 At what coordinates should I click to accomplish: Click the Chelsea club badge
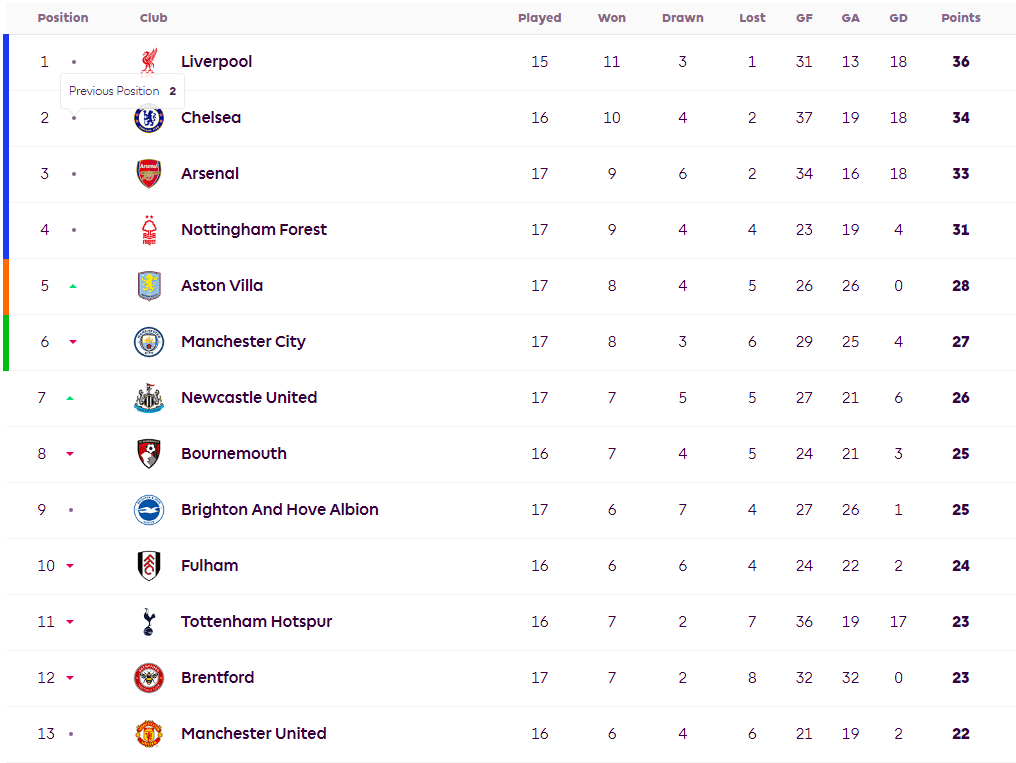point(149,119)
